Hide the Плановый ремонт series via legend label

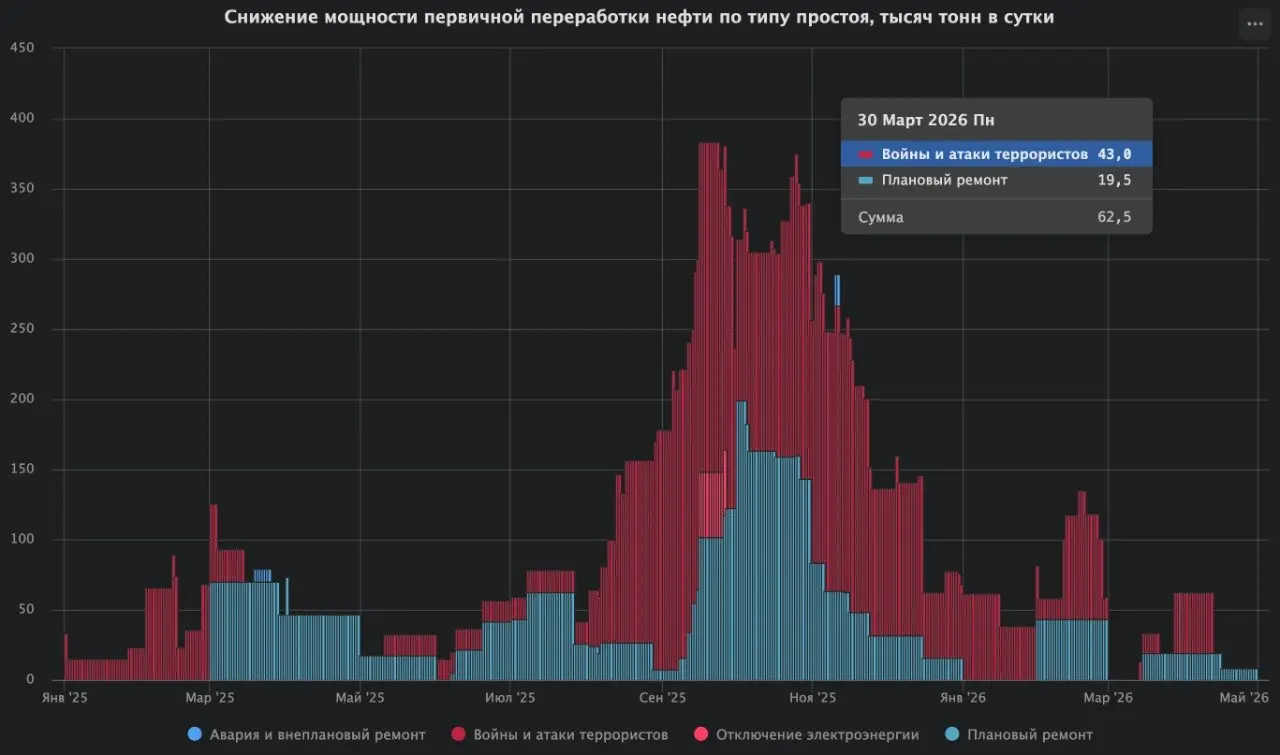click(1029, 734)
